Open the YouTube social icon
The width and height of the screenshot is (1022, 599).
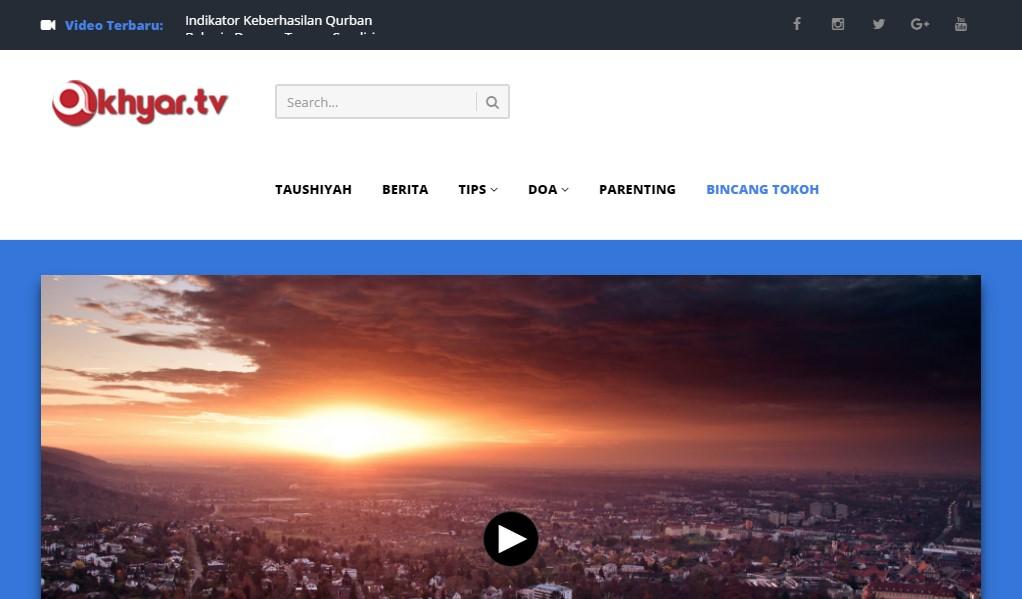[961, 24]
